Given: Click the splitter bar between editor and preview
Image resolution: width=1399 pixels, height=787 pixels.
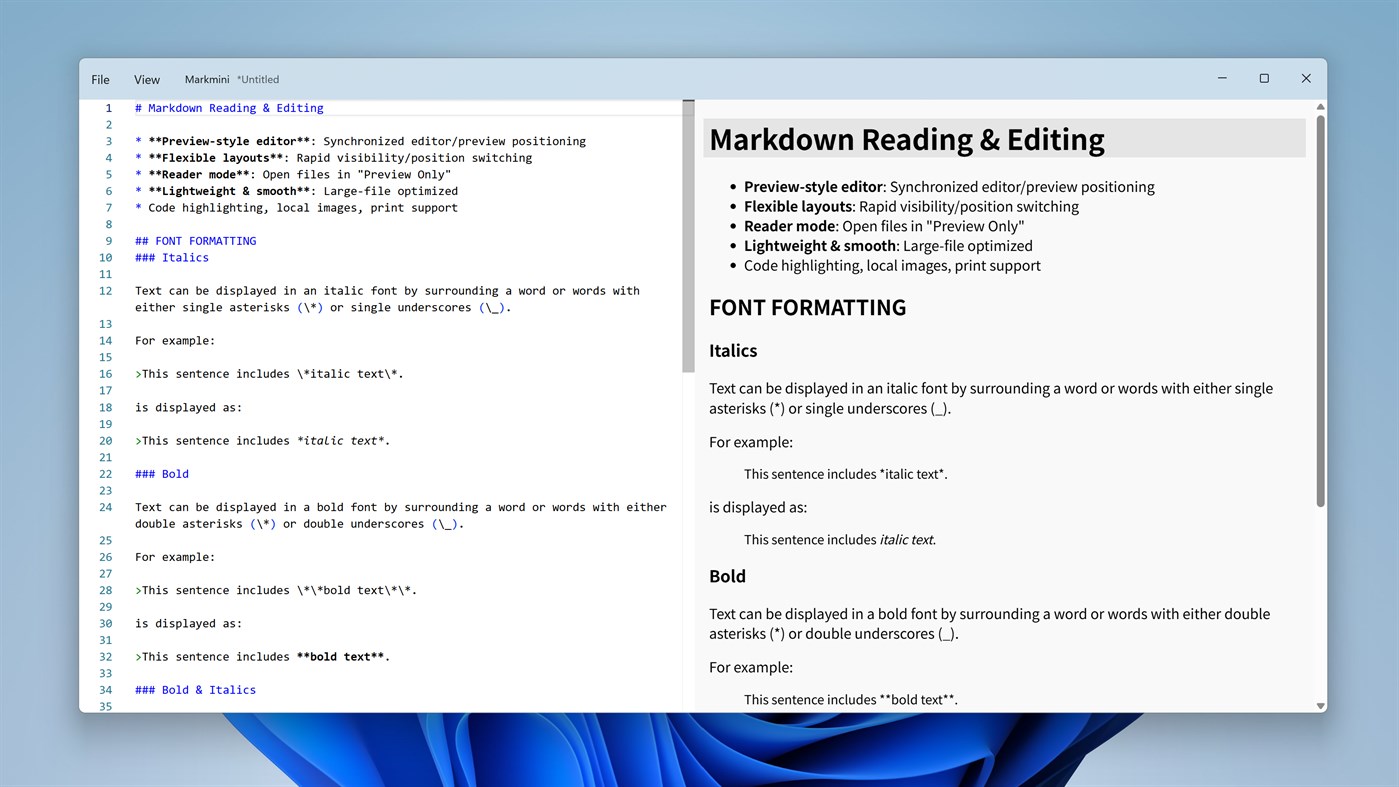Looking at the screenshot, I should click(x=694, y=400).
